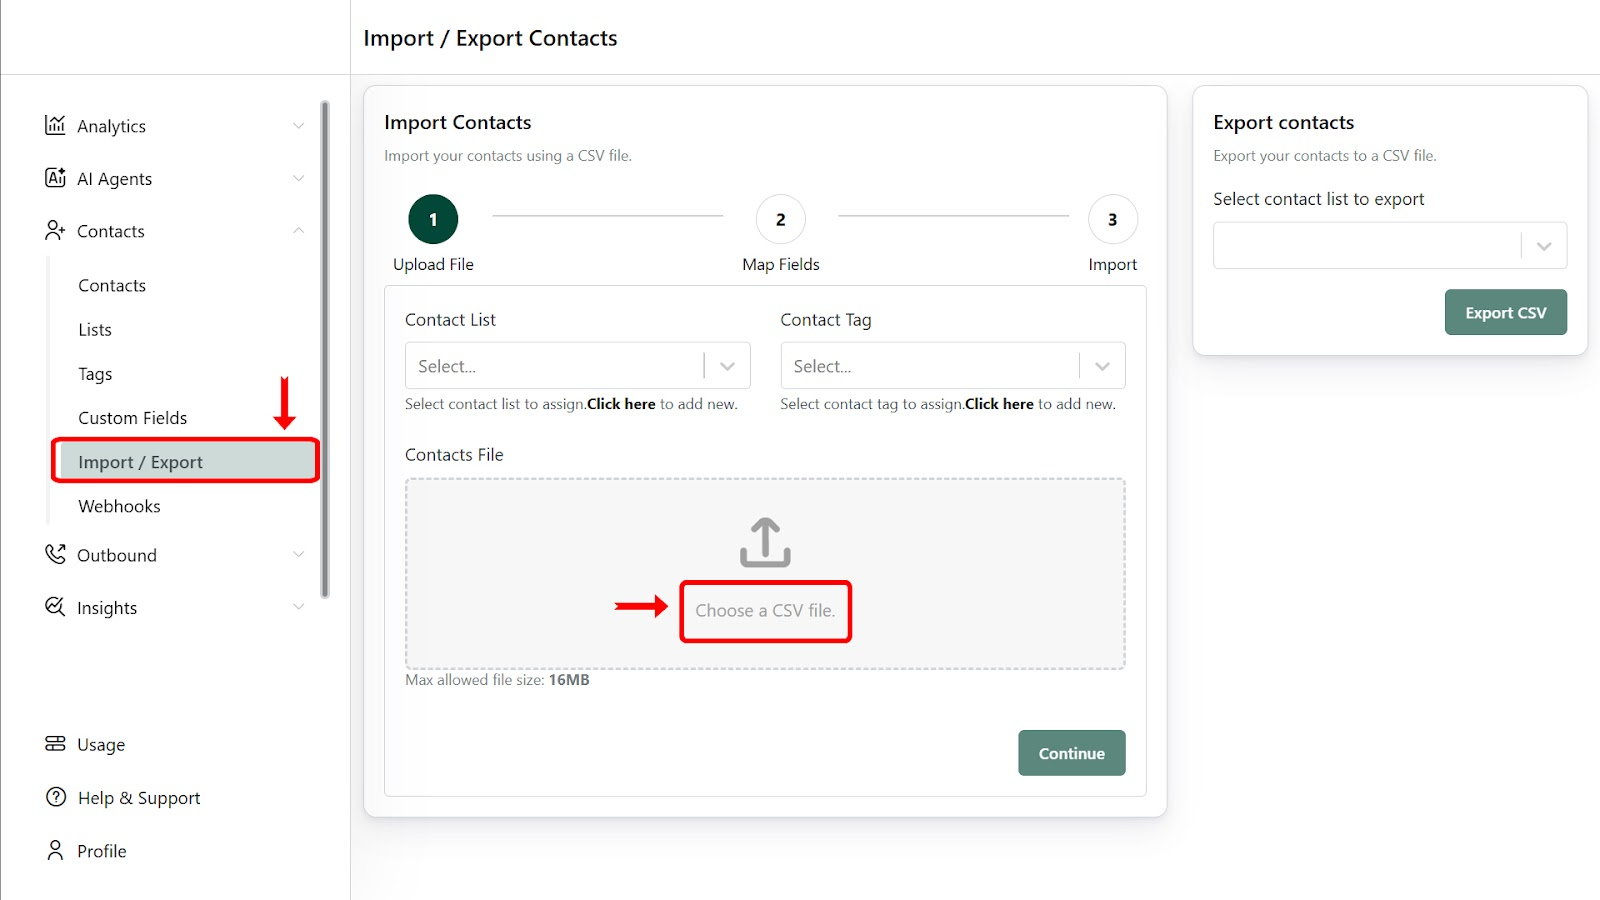Click the AI Agents sidebar icon
The height and width of the screenshot is (900, 1600).
[55, 178]
